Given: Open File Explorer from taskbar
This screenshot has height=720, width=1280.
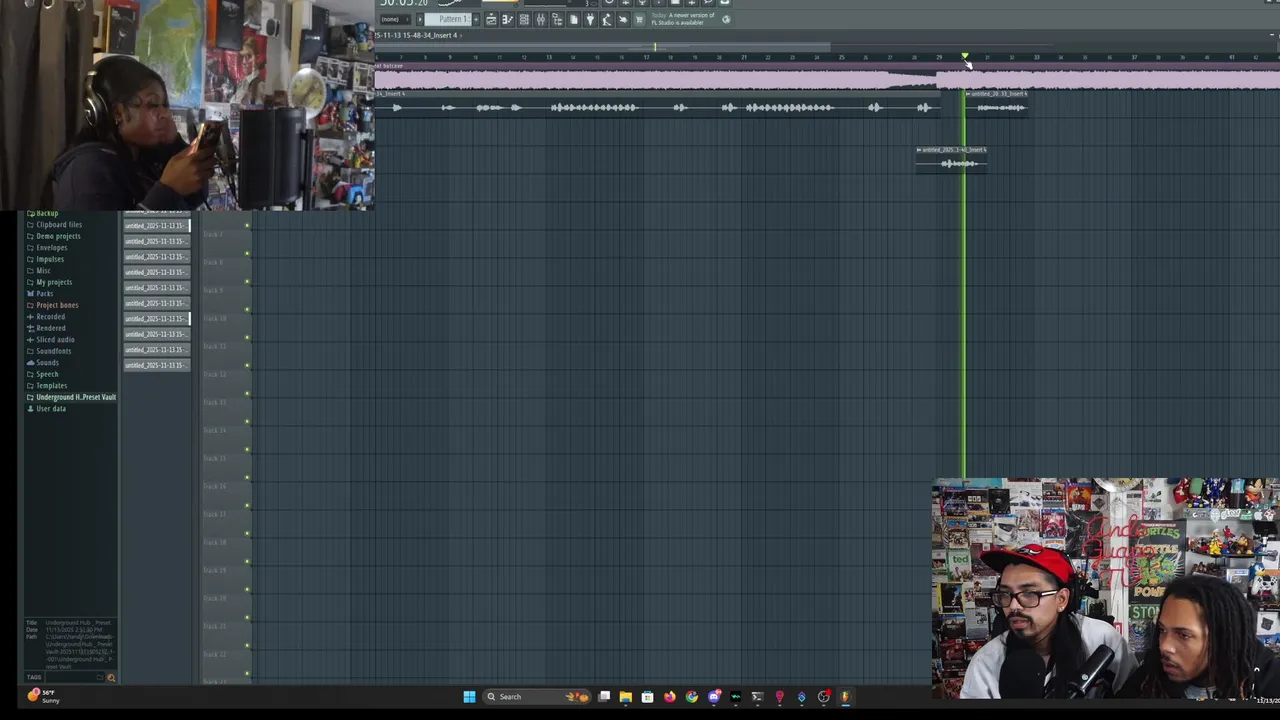Looking at the screenshot, I should coord(626,697).
